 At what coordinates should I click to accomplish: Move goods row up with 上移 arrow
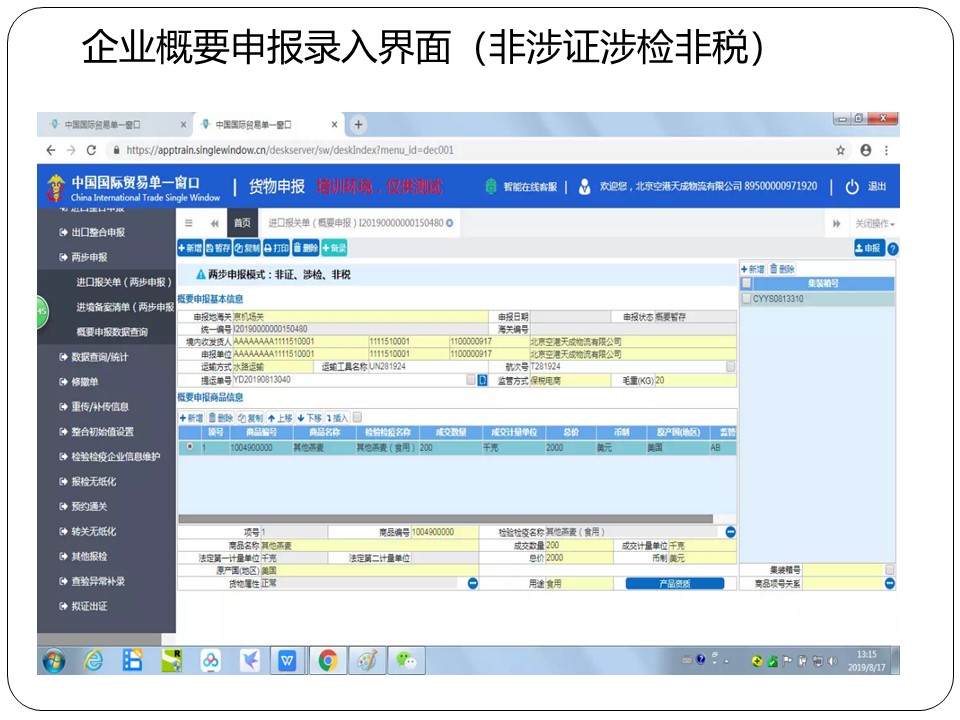(281, 417)
